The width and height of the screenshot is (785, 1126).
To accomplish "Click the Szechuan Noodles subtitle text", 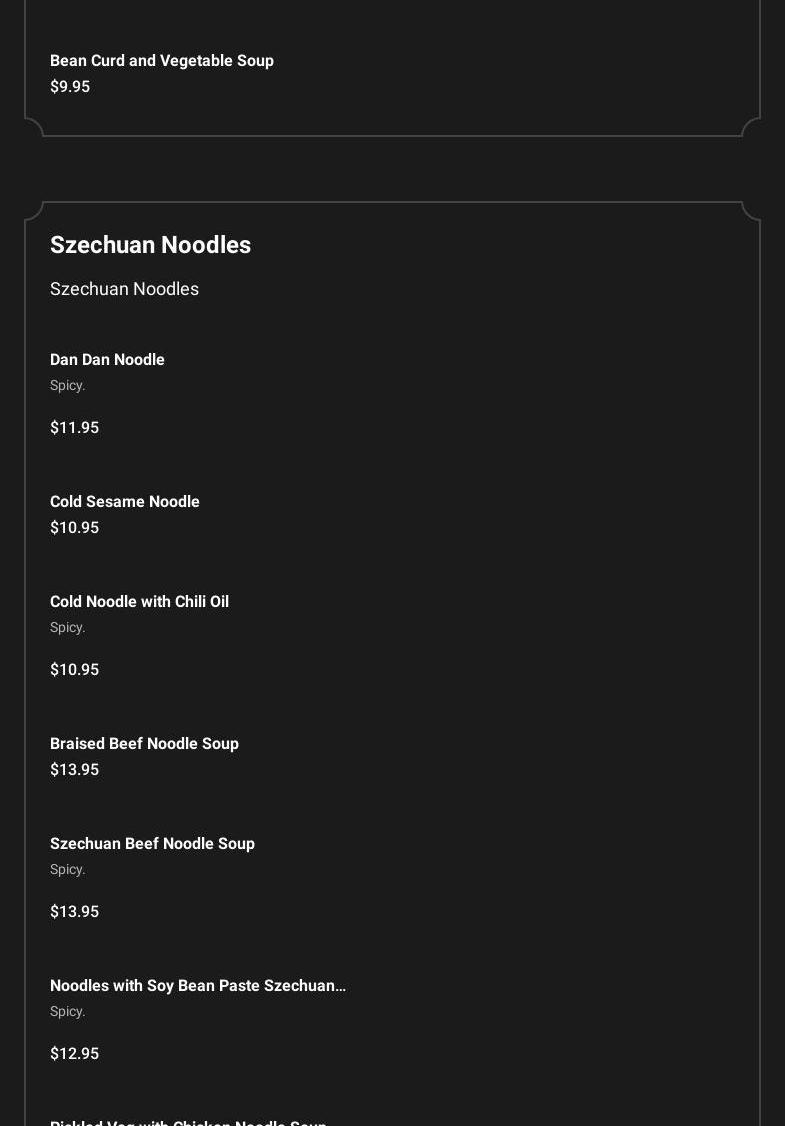I will (124, 289).
